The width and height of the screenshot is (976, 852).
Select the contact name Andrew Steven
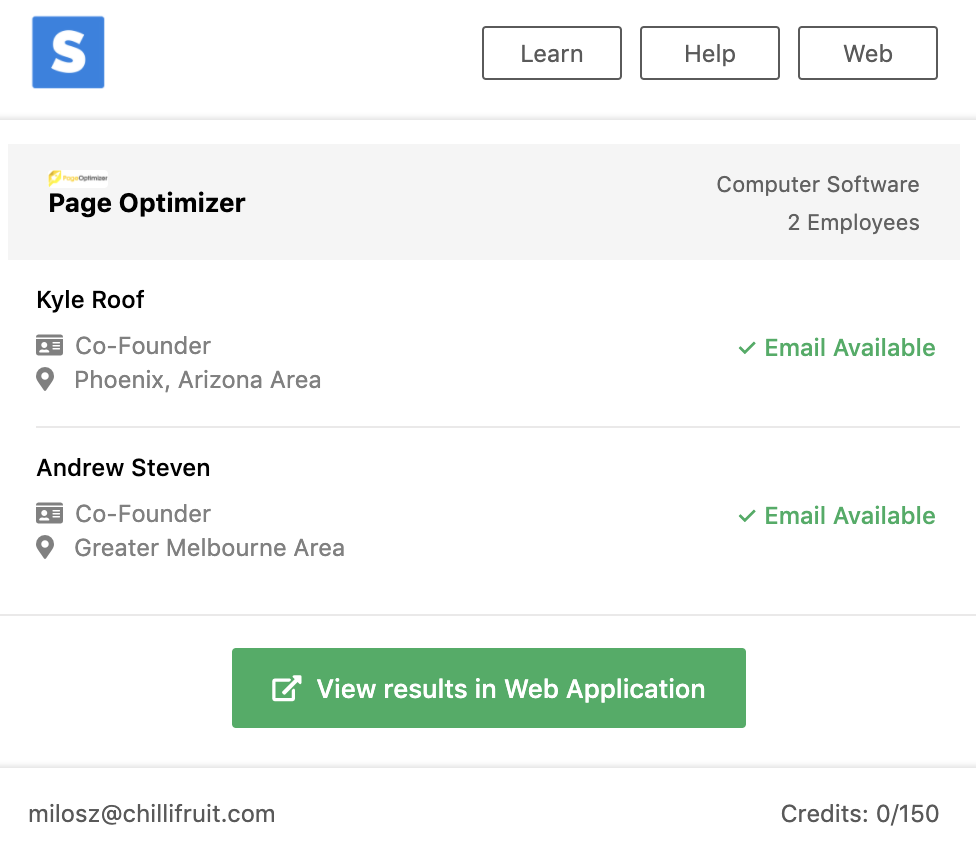click(123, 468)
